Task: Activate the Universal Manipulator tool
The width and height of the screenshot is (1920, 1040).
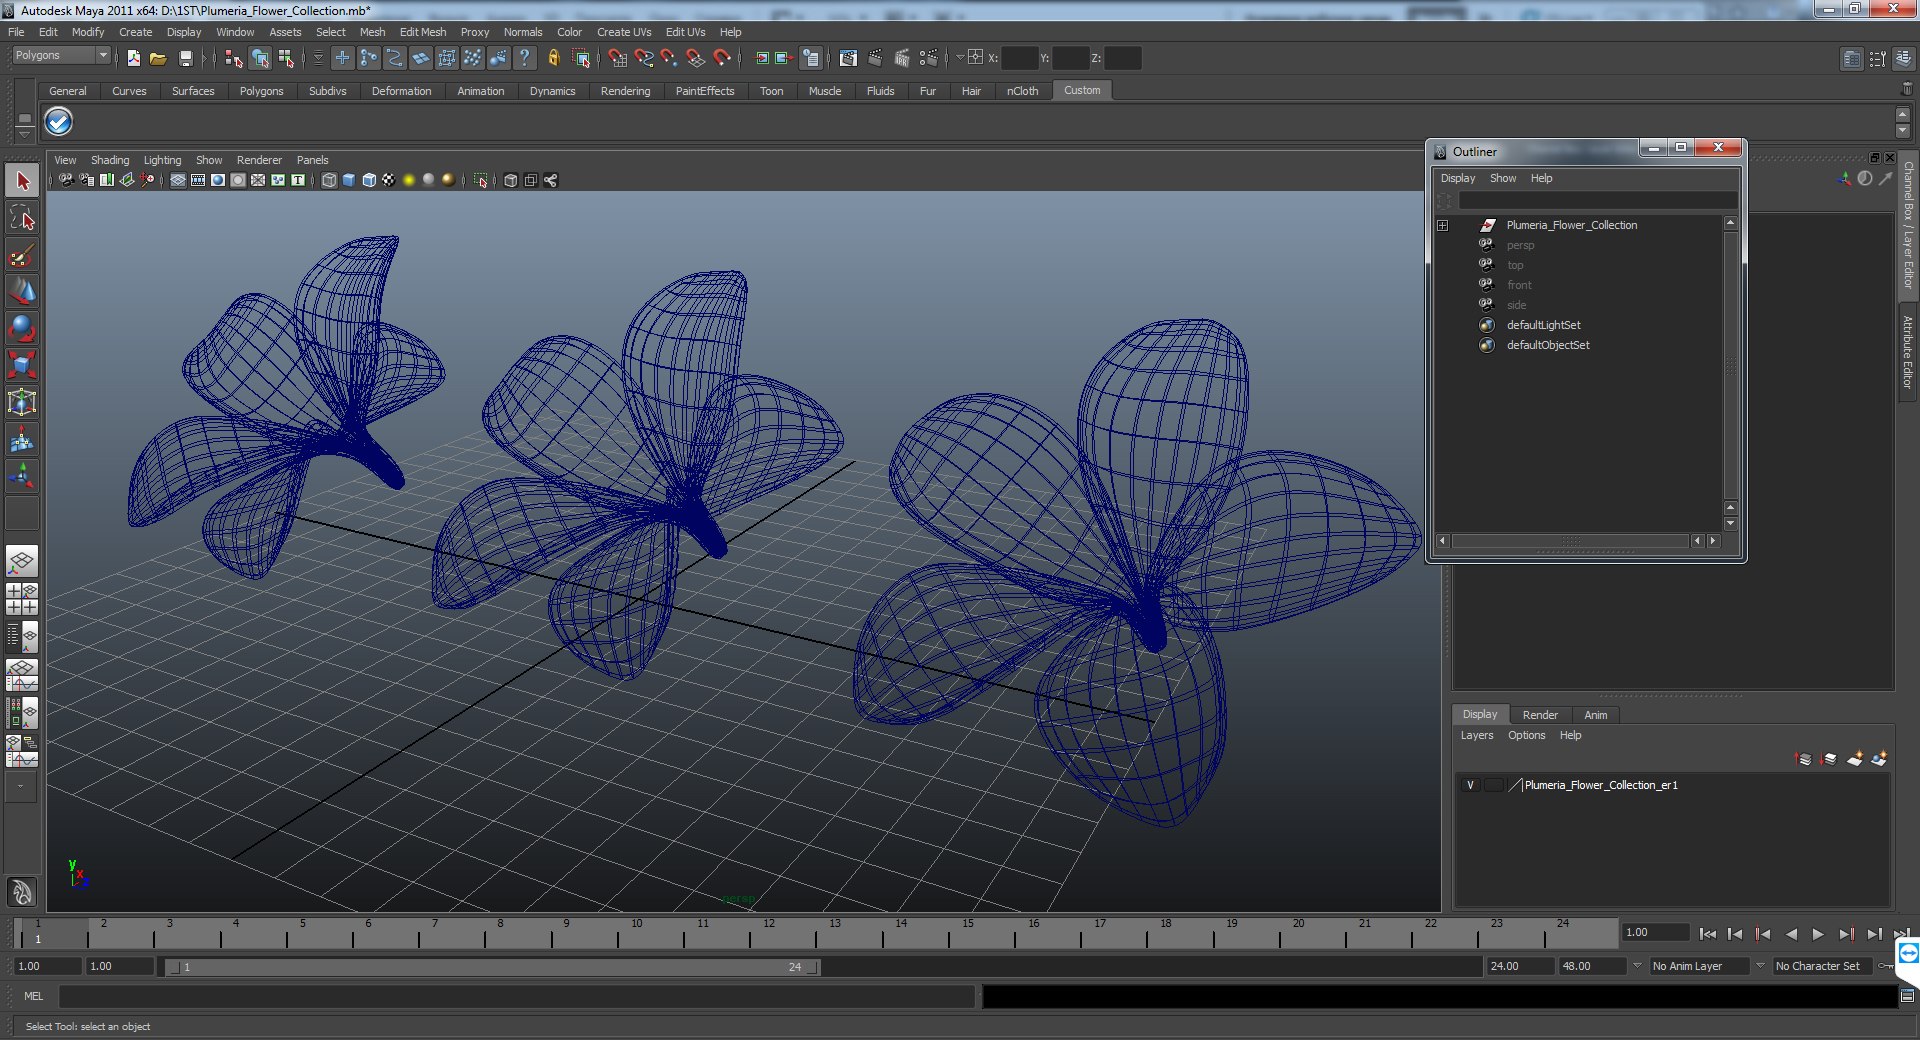Action: click(x=22, y=402)
